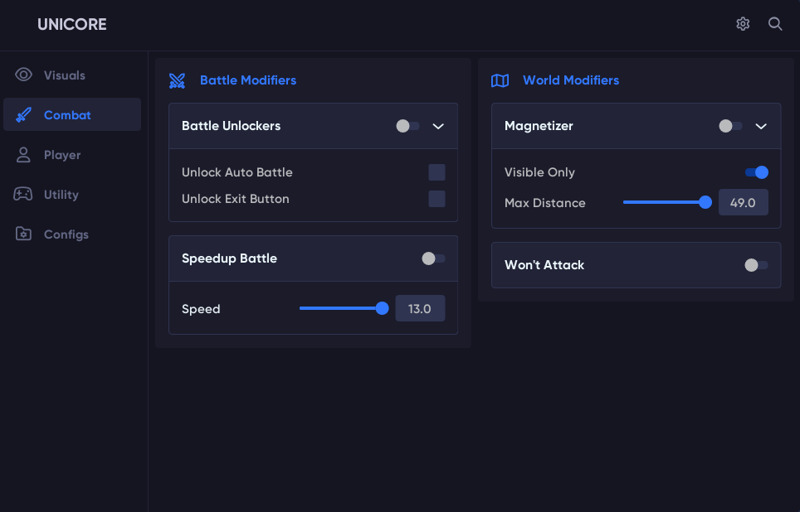Click the search magnifier icon
Image resolution: width=800 pixels, height=512 pixels.
tap(775, 24)
